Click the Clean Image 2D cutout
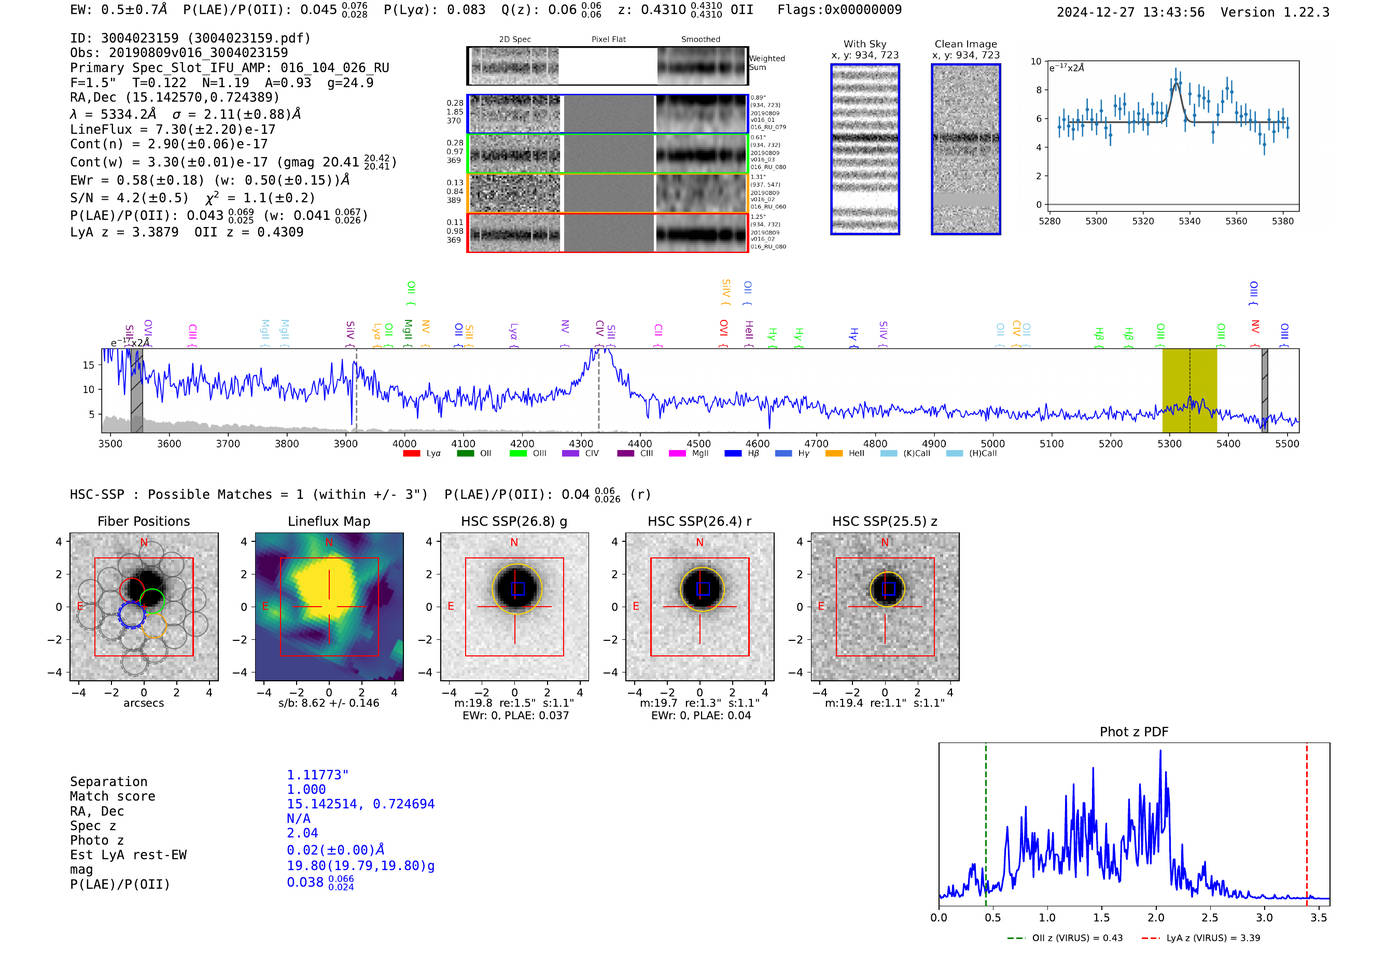This screenshot has height=953, width=1400. (x=966, y=149)
